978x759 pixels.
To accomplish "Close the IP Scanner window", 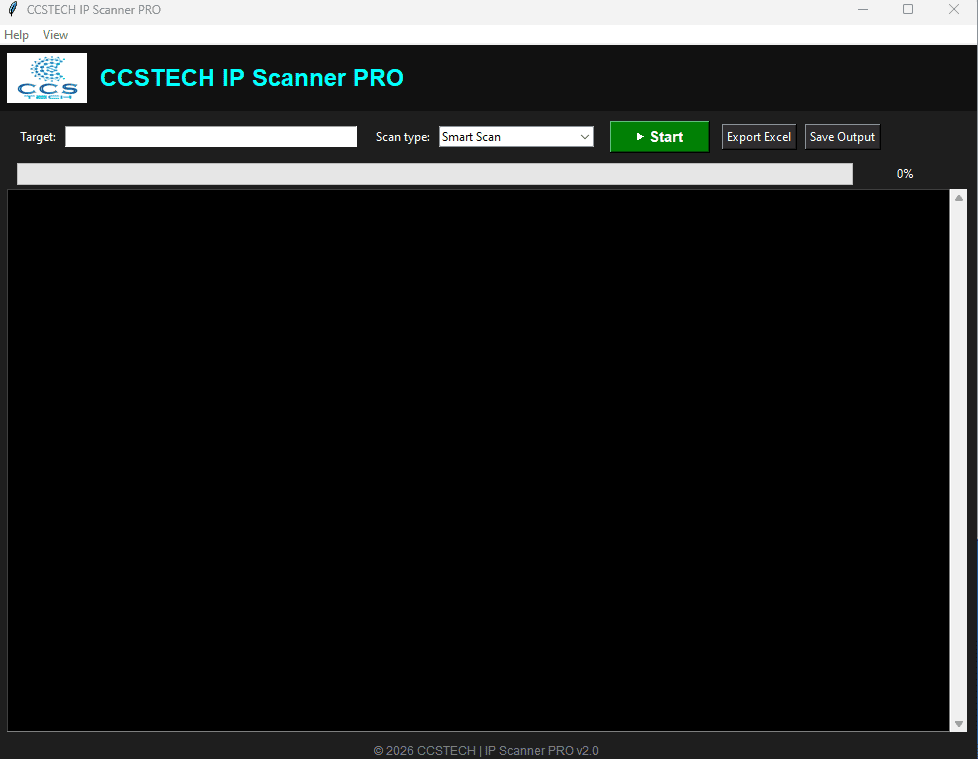I will coord(954,9).
